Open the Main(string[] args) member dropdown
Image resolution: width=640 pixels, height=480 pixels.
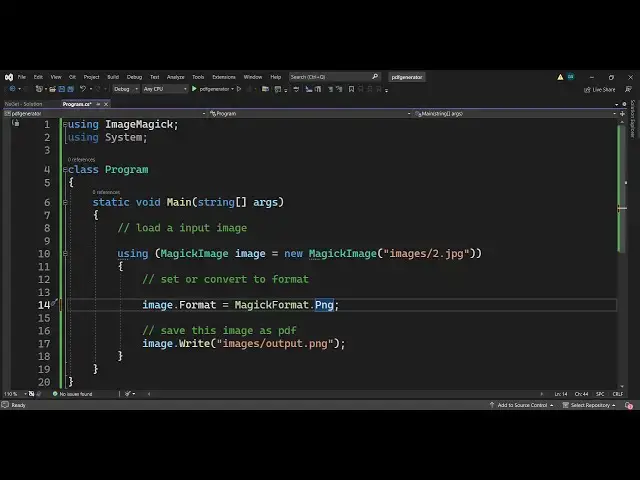[515, 114]
